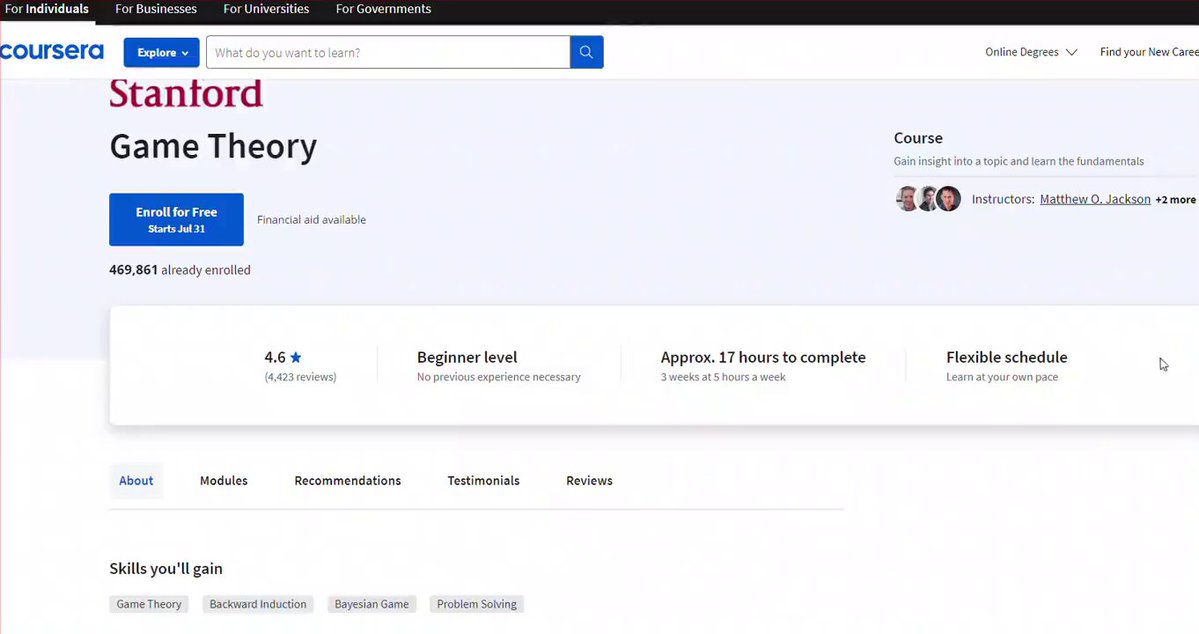Click the Financial aid available link

[311, 220]
